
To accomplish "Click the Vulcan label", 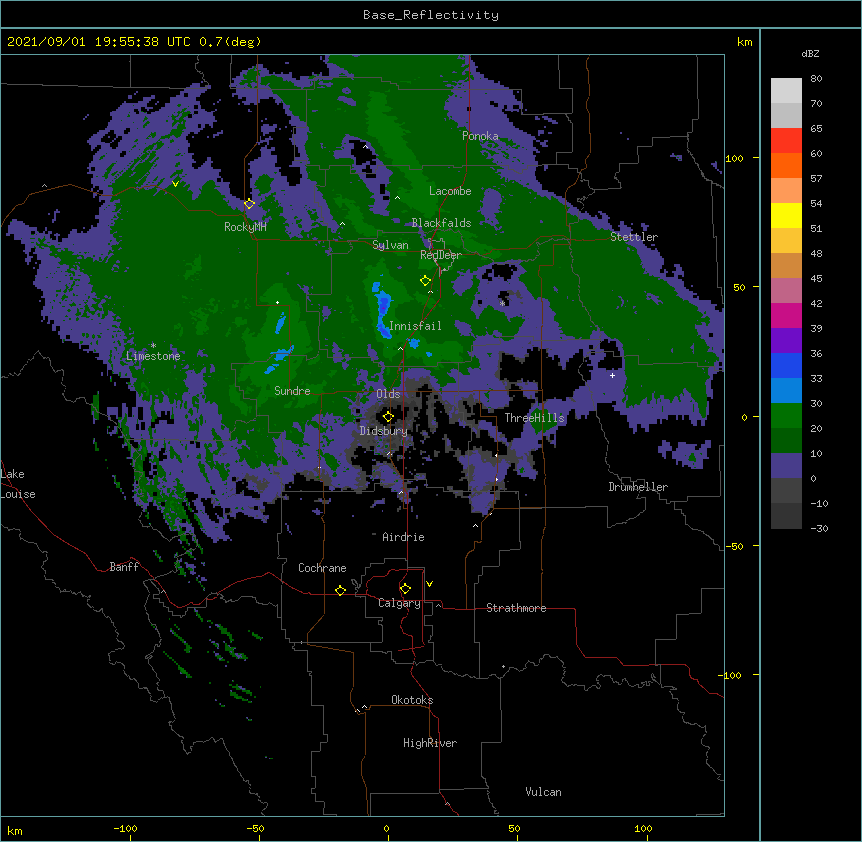I will point(543,792).
